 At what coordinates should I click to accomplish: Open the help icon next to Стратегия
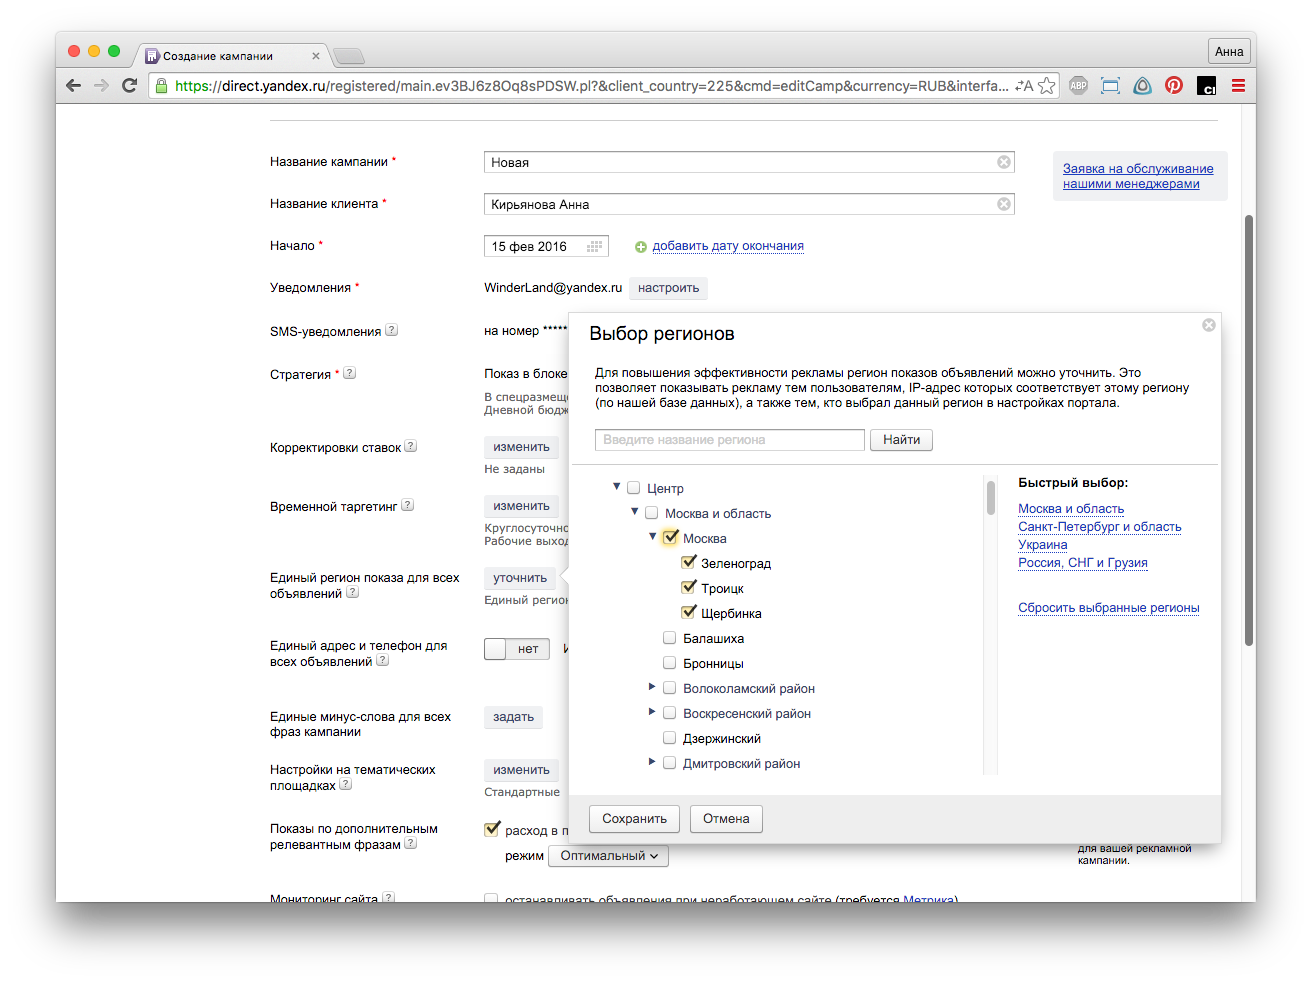coord(350,374)
